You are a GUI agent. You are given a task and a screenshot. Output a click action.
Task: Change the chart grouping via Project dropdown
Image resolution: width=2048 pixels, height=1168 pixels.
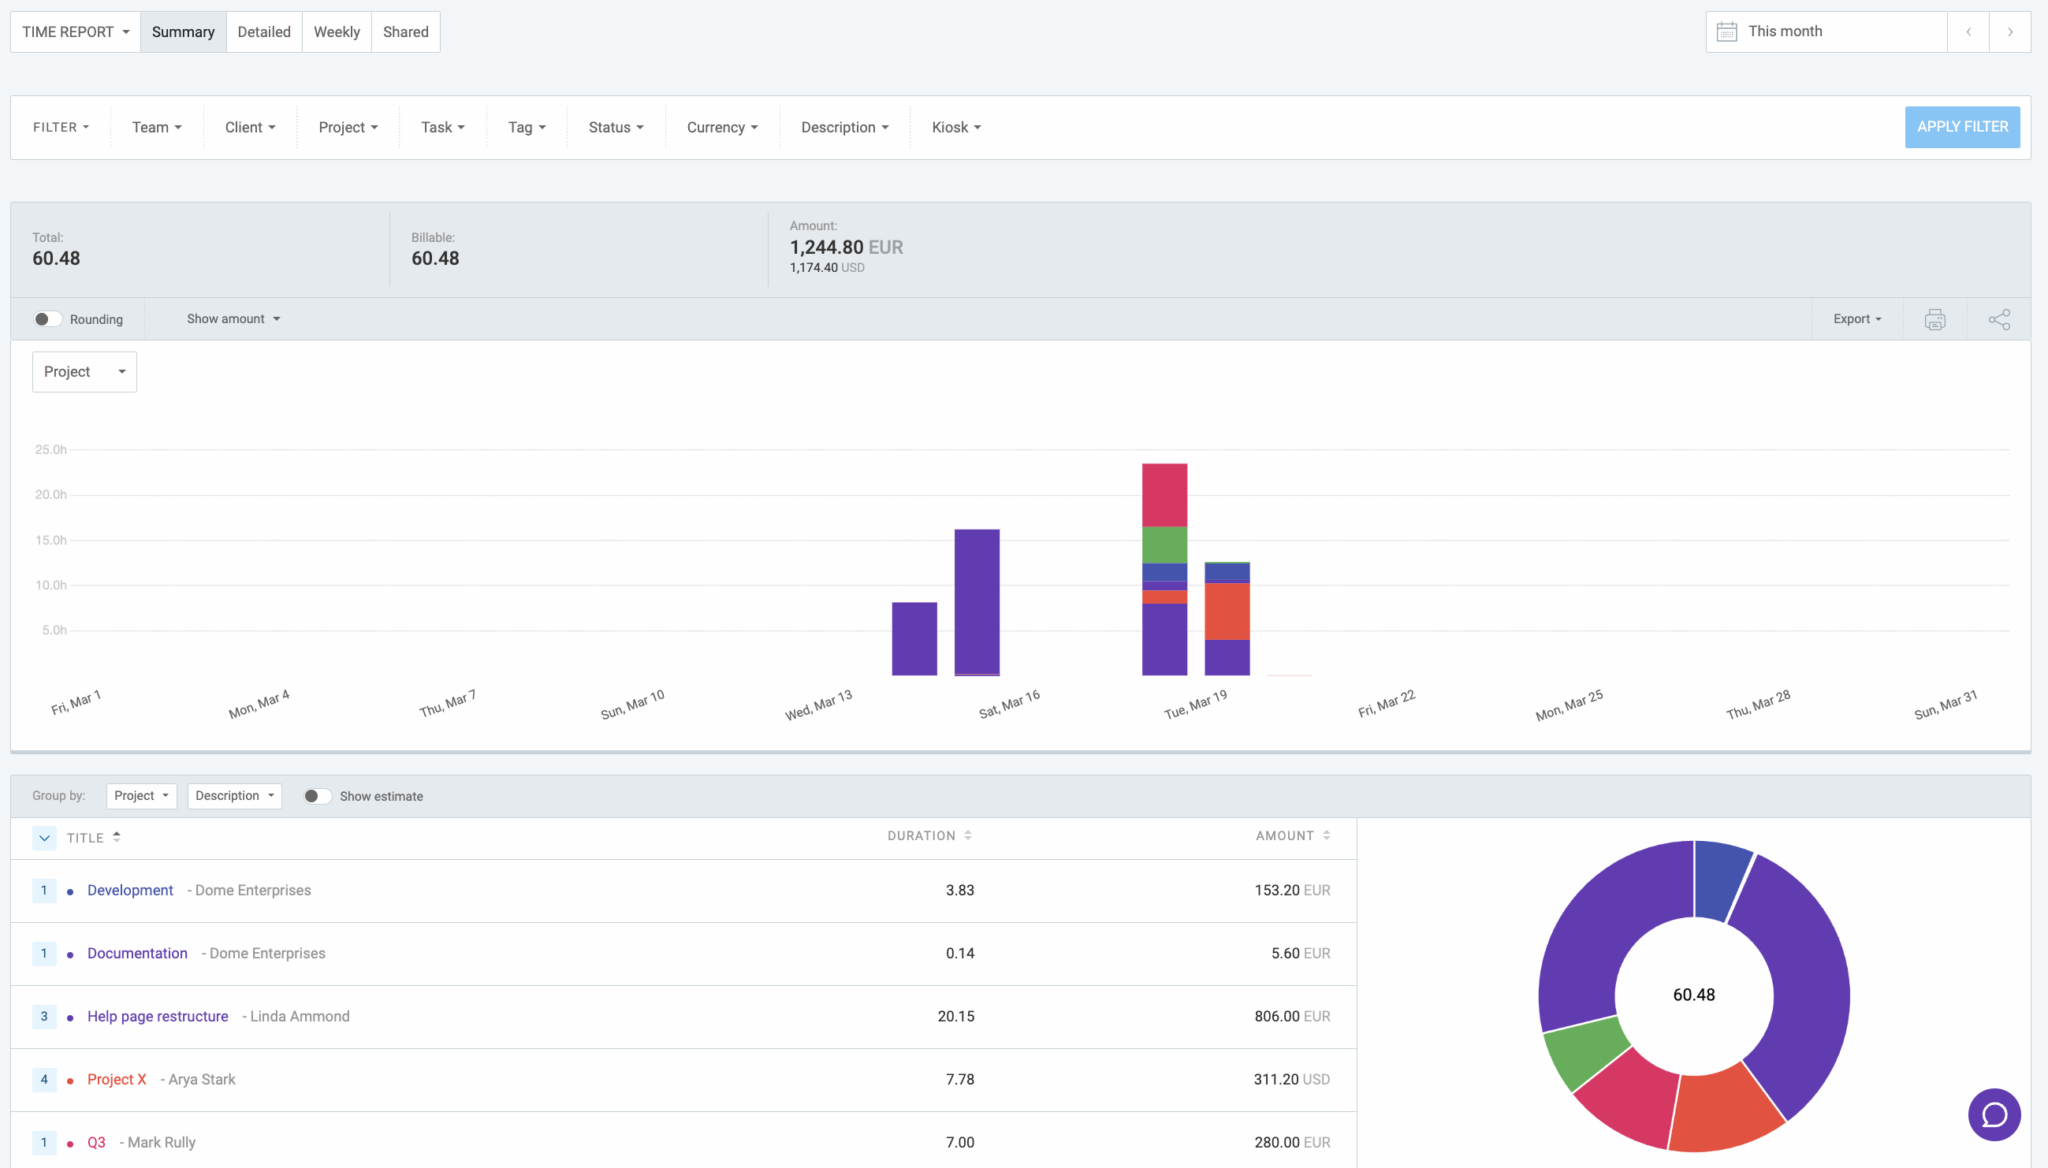(x=84, y=371)
